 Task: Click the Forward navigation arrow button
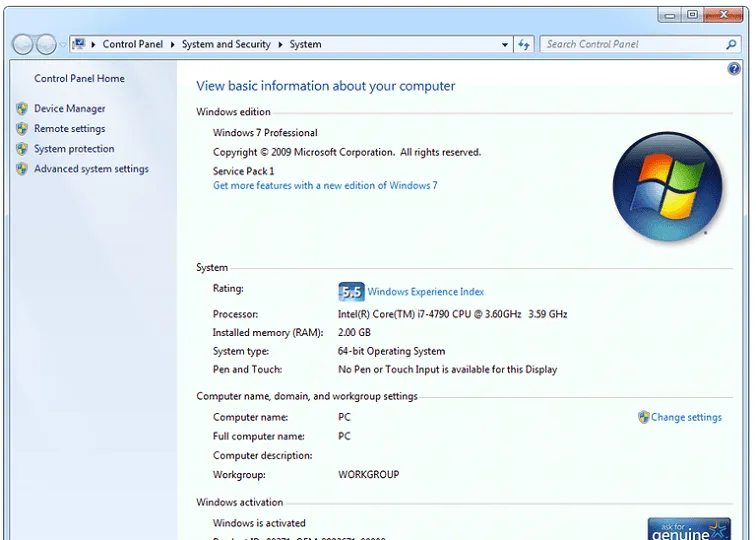click(x=46, y=45)
